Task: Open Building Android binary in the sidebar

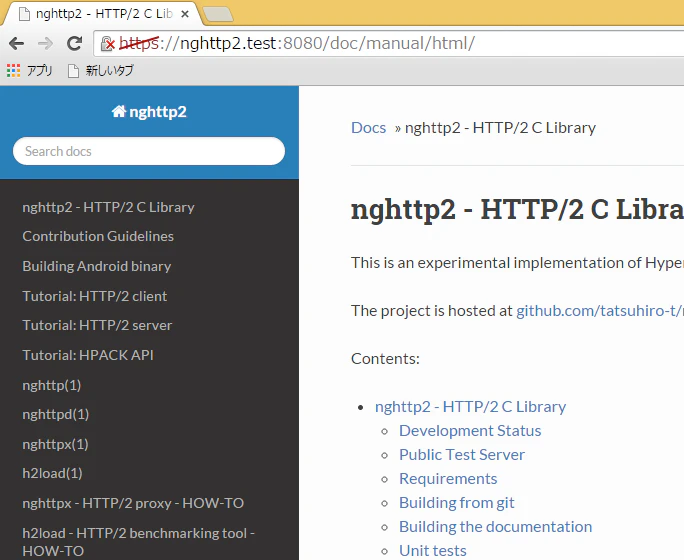Action: tap(97, 266)
